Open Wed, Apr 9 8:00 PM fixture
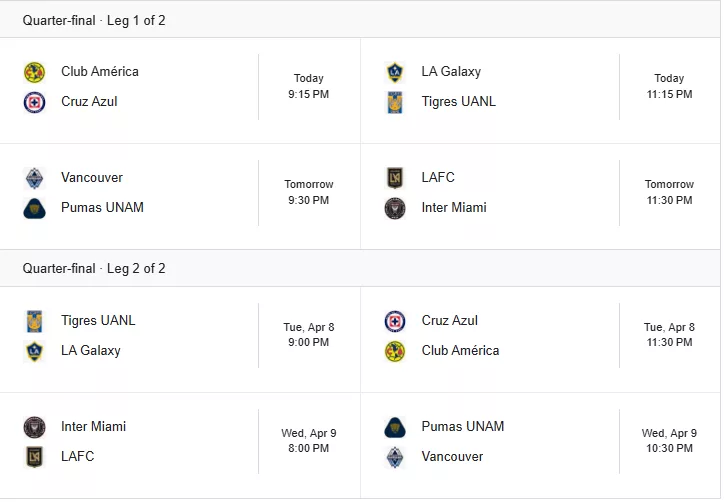Viewport: 725px width, 502px height. click(x=180, y=446)
